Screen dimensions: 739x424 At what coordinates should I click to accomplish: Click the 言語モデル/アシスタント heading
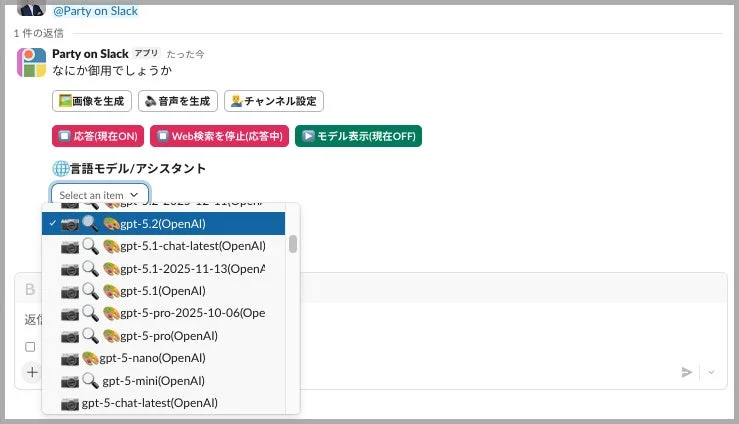(138, 168)
